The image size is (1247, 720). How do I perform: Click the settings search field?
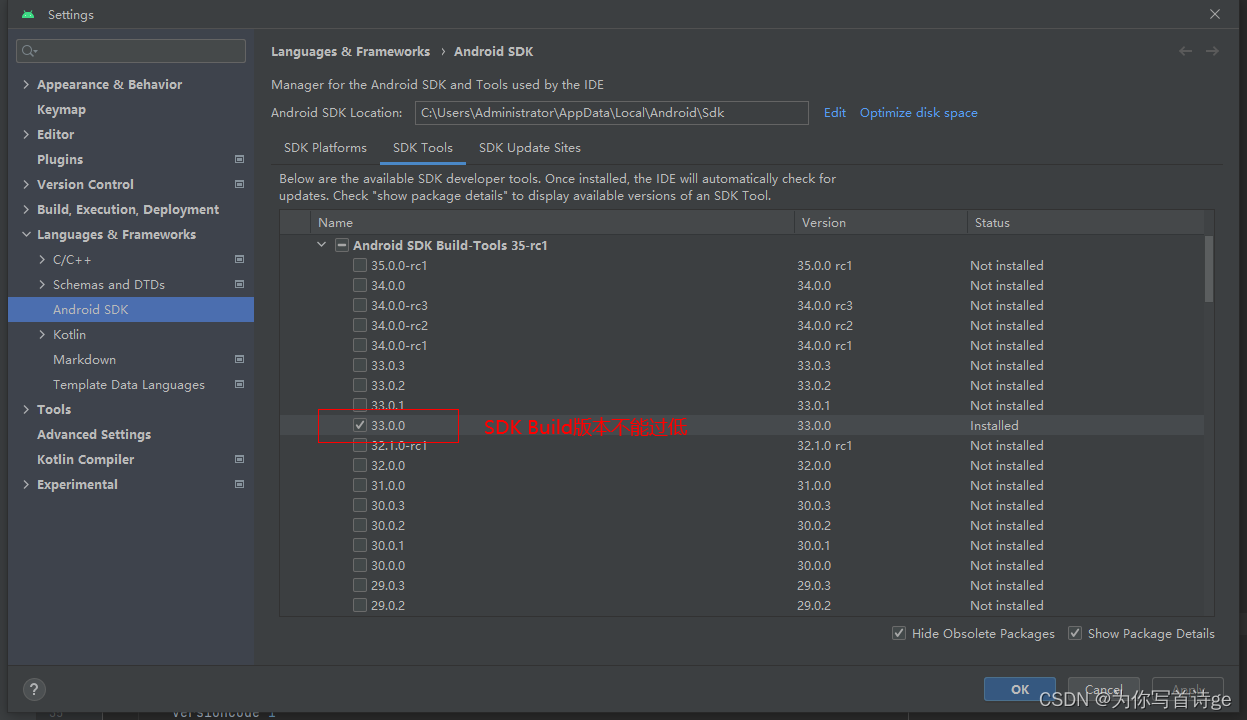point(131,51)
